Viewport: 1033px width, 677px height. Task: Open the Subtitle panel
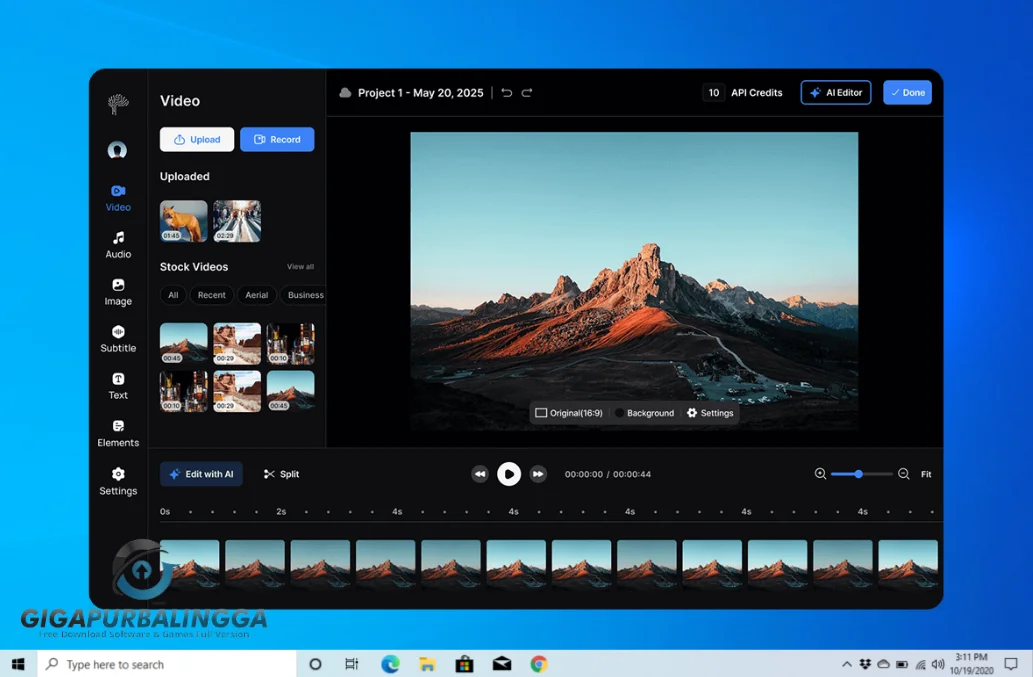(117, 337)
